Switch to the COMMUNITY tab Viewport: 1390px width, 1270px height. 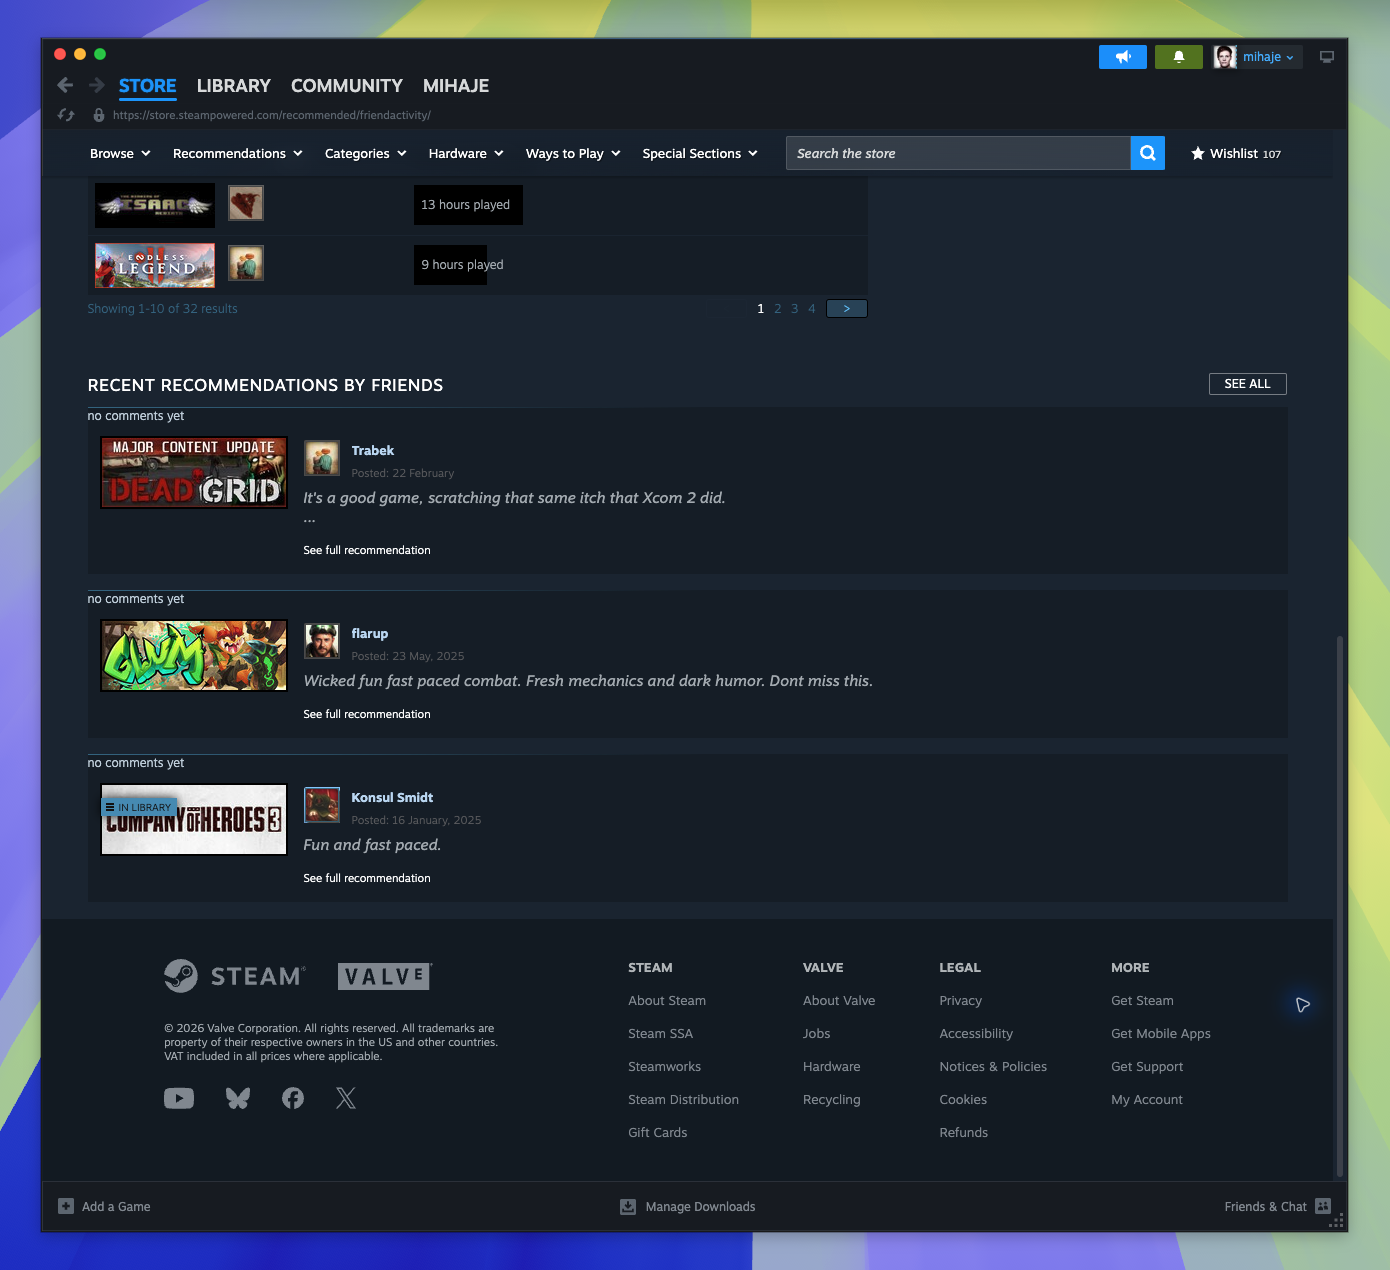tap(347, 86)
